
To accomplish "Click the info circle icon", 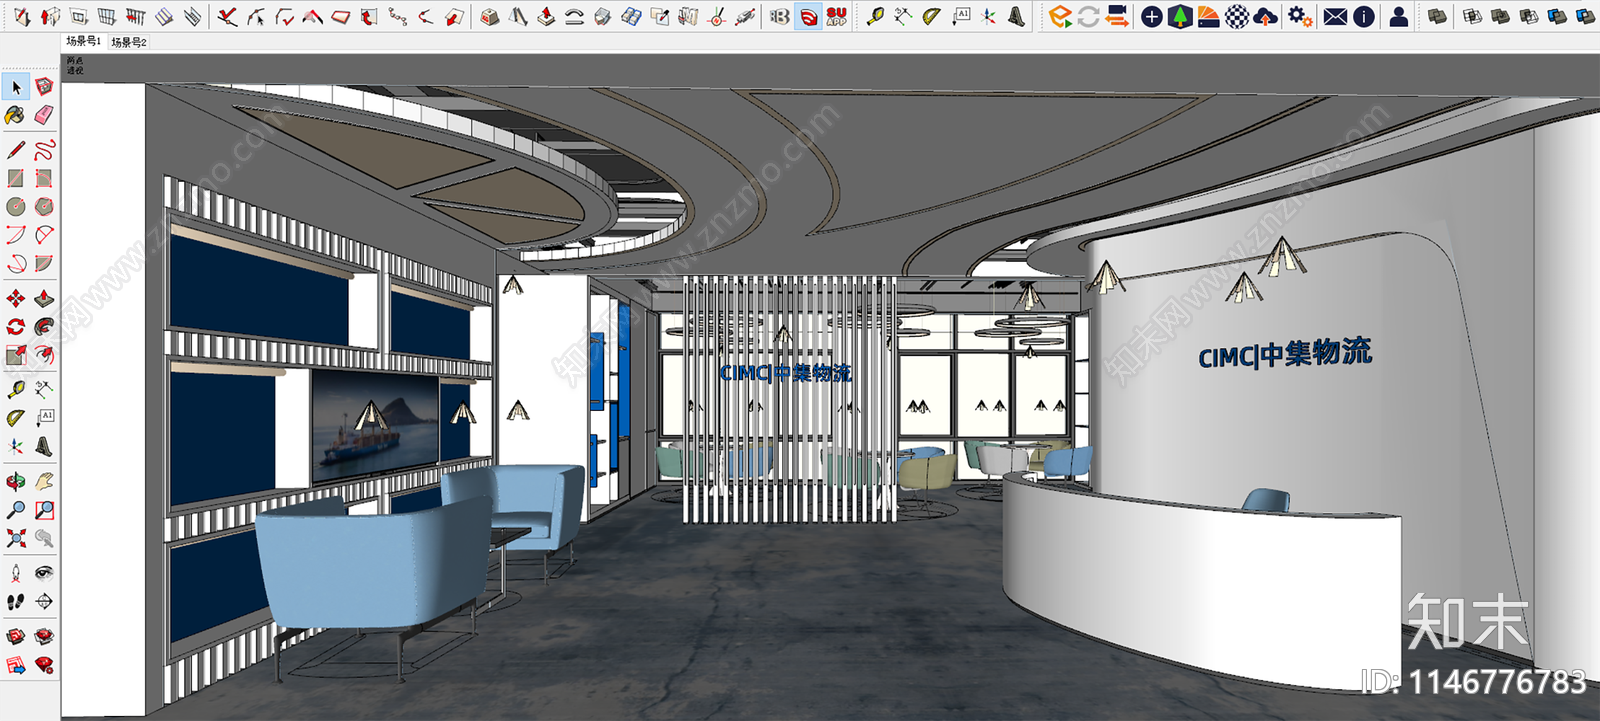I will click(1363, 16).
